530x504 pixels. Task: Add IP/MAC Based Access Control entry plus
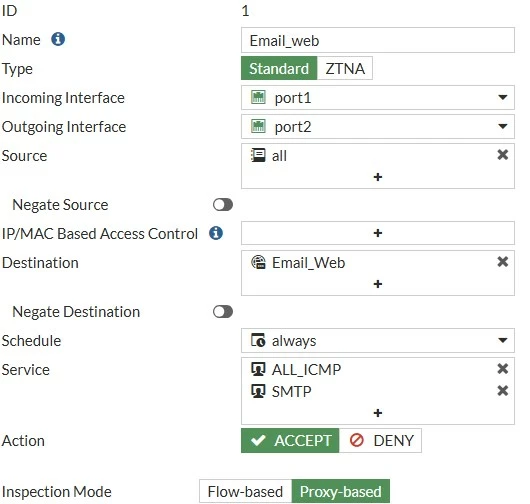click(378, 233)
